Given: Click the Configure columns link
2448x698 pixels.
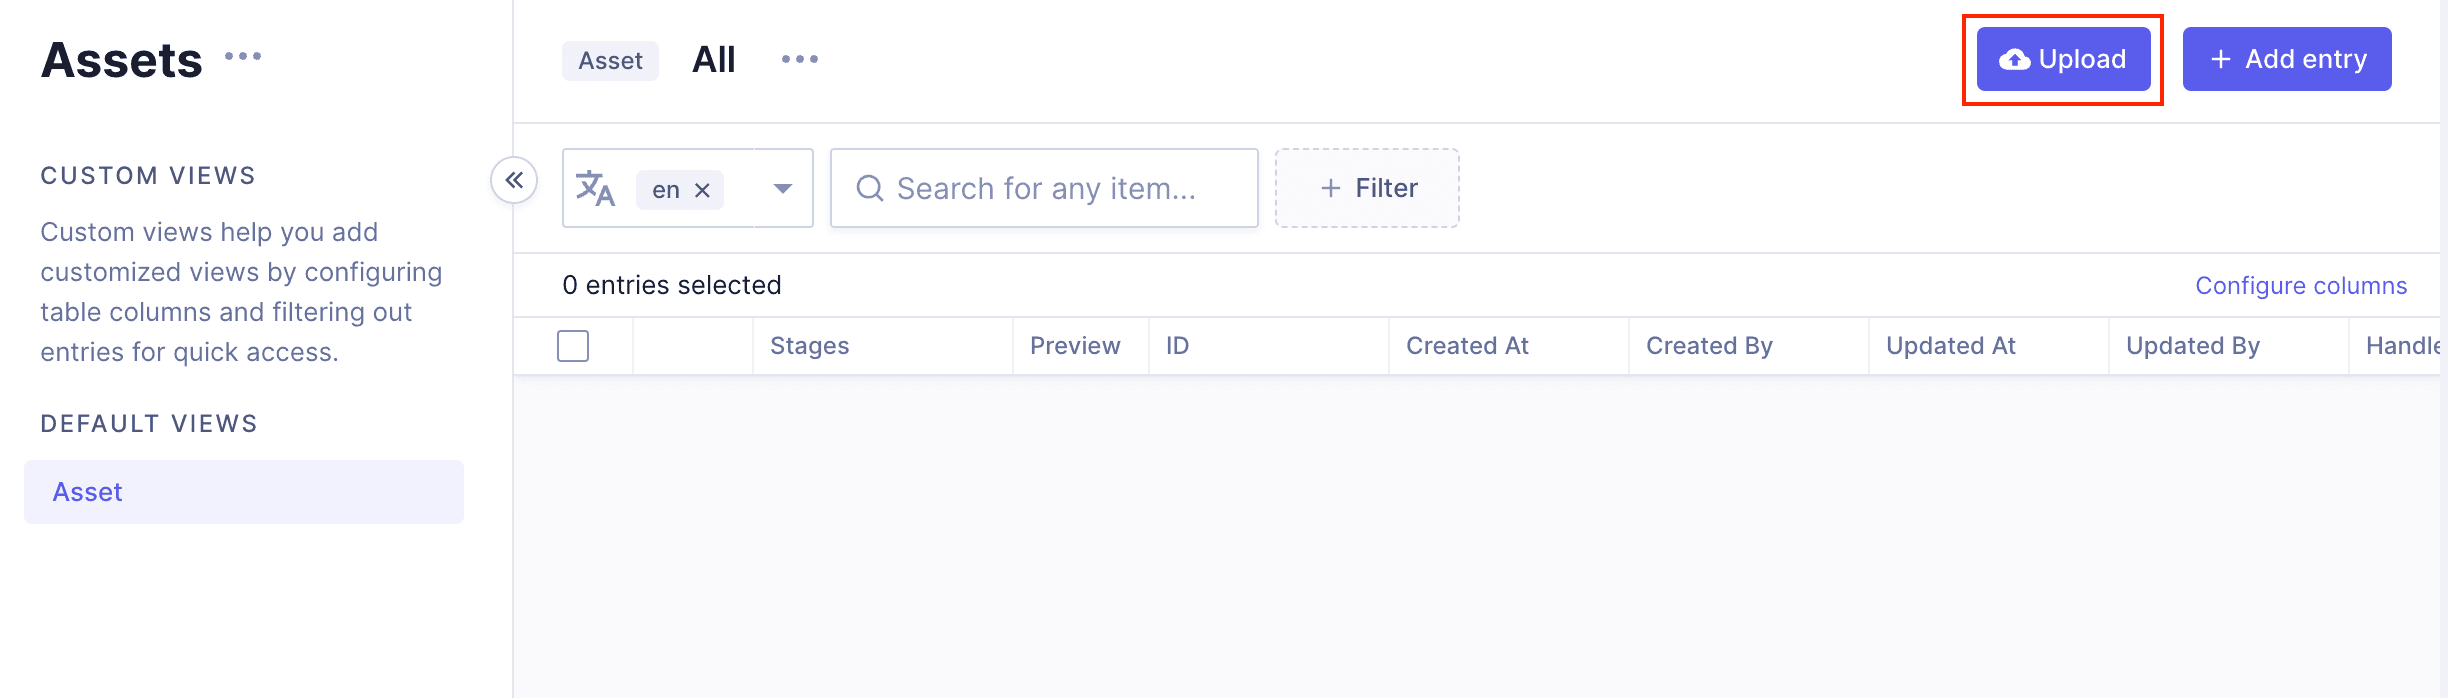Looking at the screenshot, I should [x=2301, y=285].
